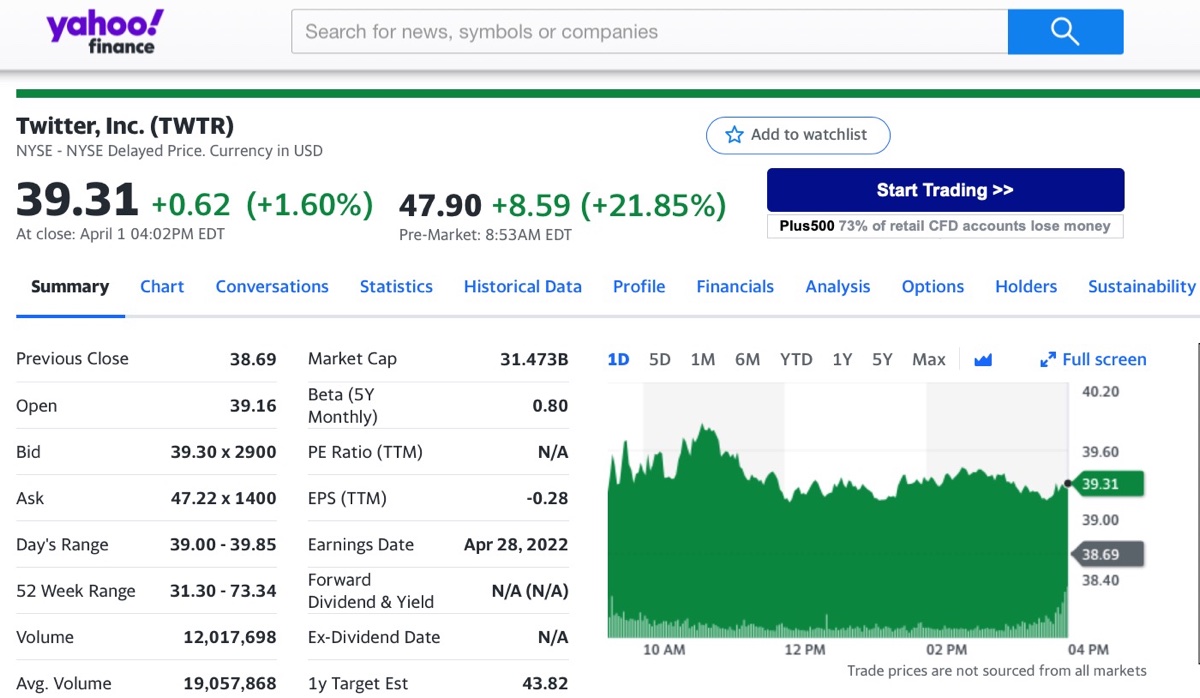Click the star icon beside Add to watchlist
1200x698 pixels.
click(735, 135)
